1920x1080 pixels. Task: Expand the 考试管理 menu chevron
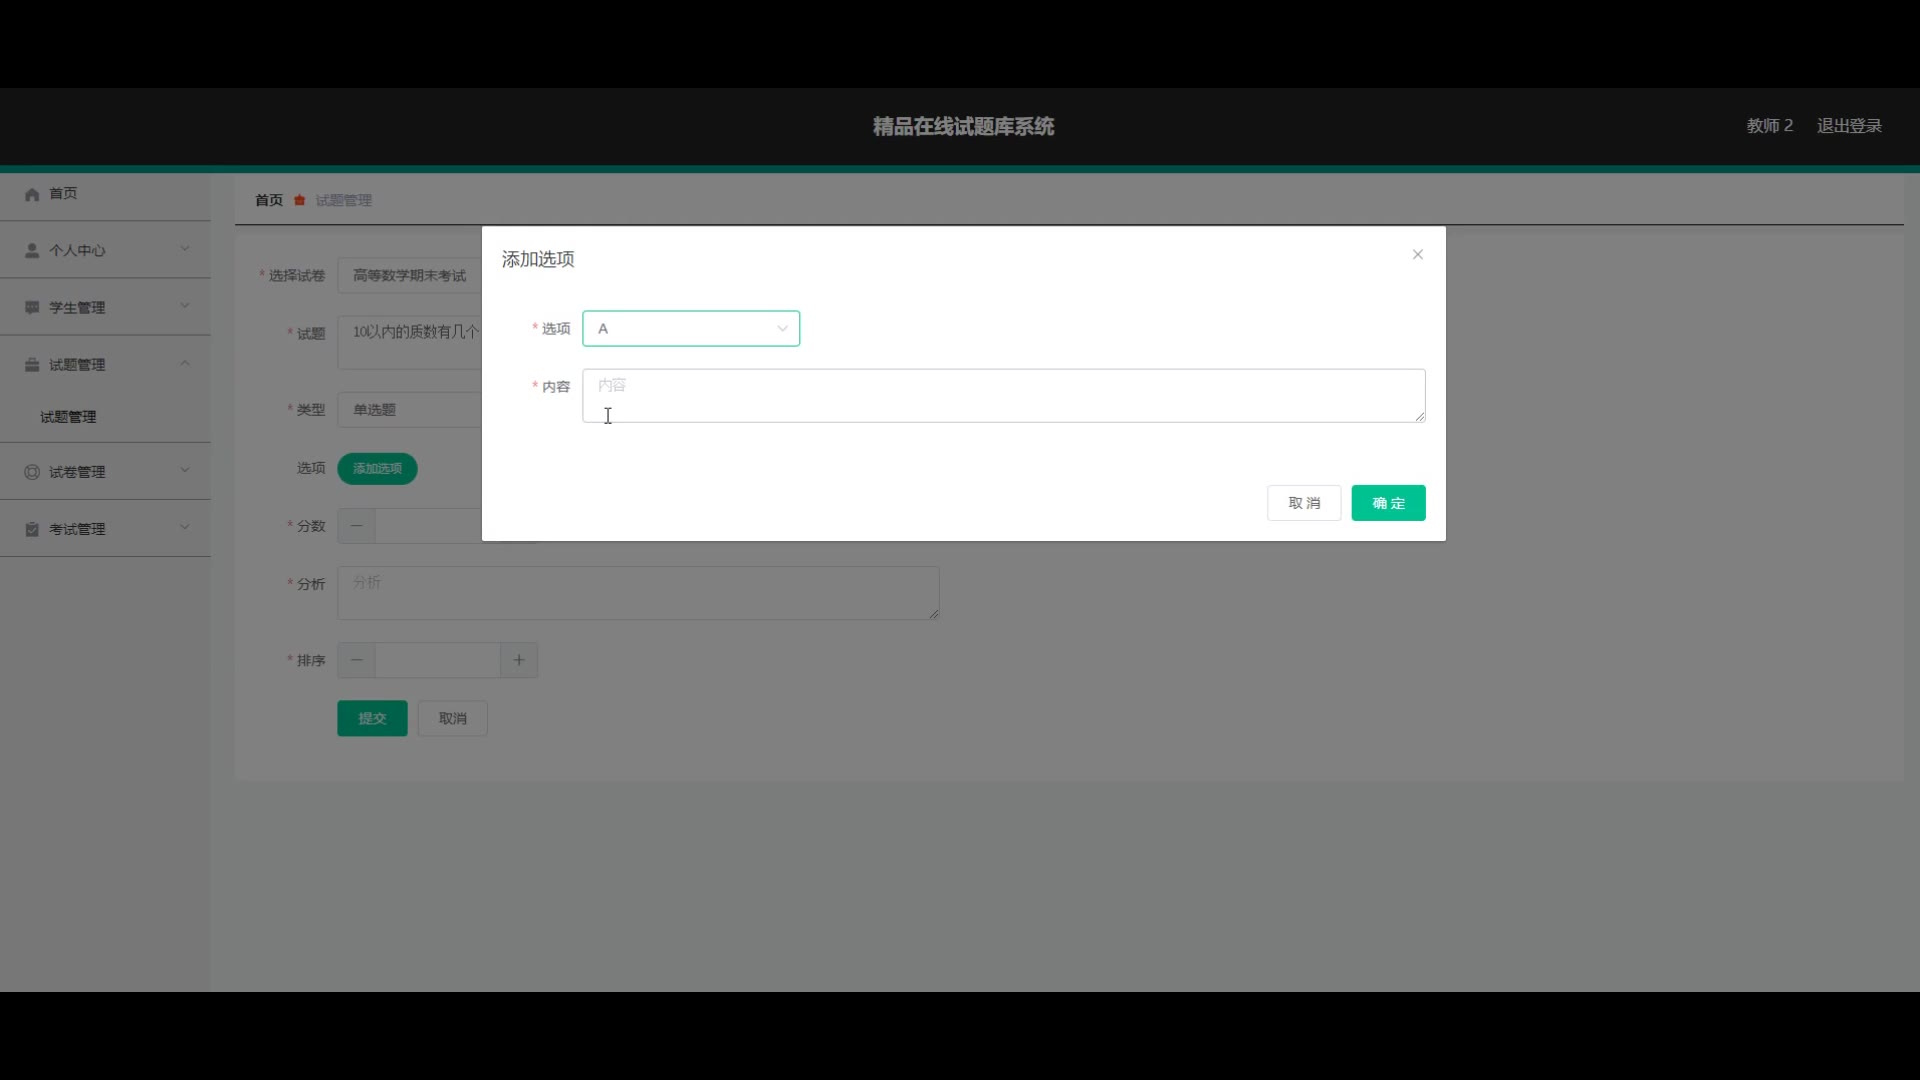click(185, 528)
